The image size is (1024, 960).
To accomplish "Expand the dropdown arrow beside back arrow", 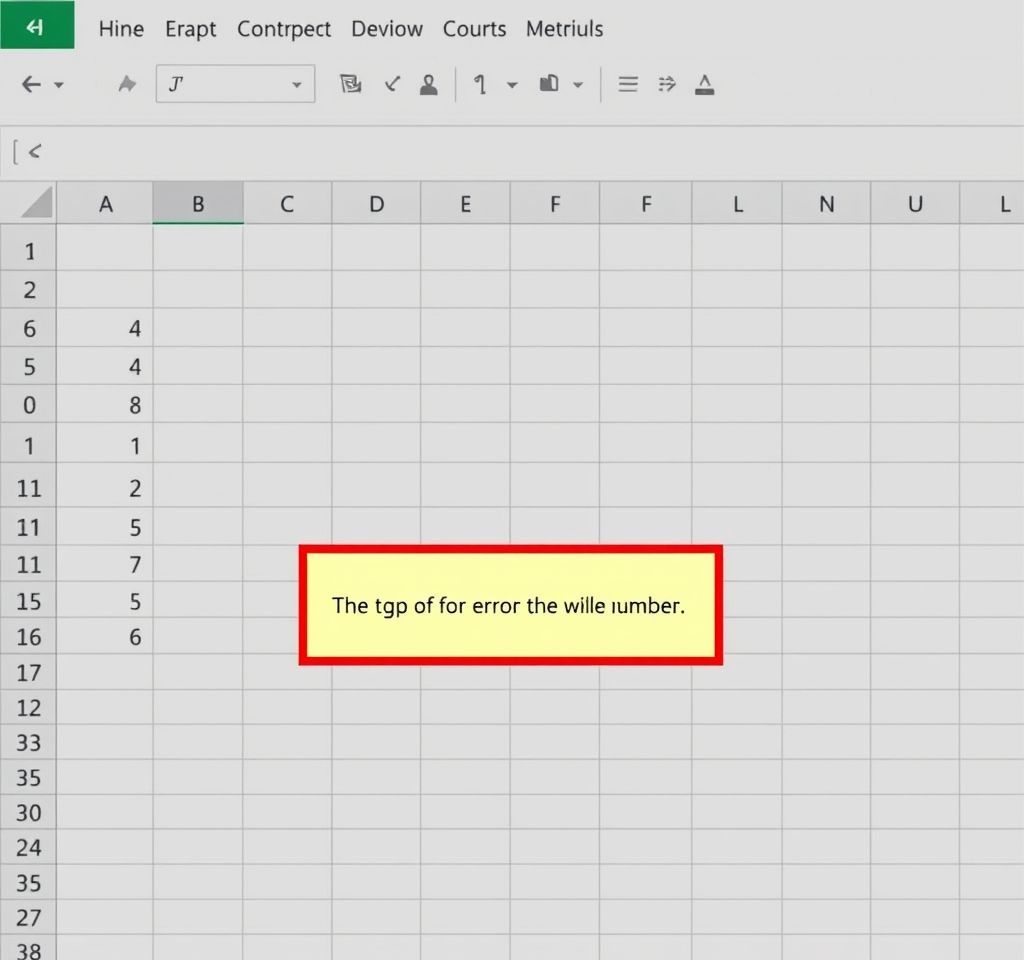I will tap(59, 86).
